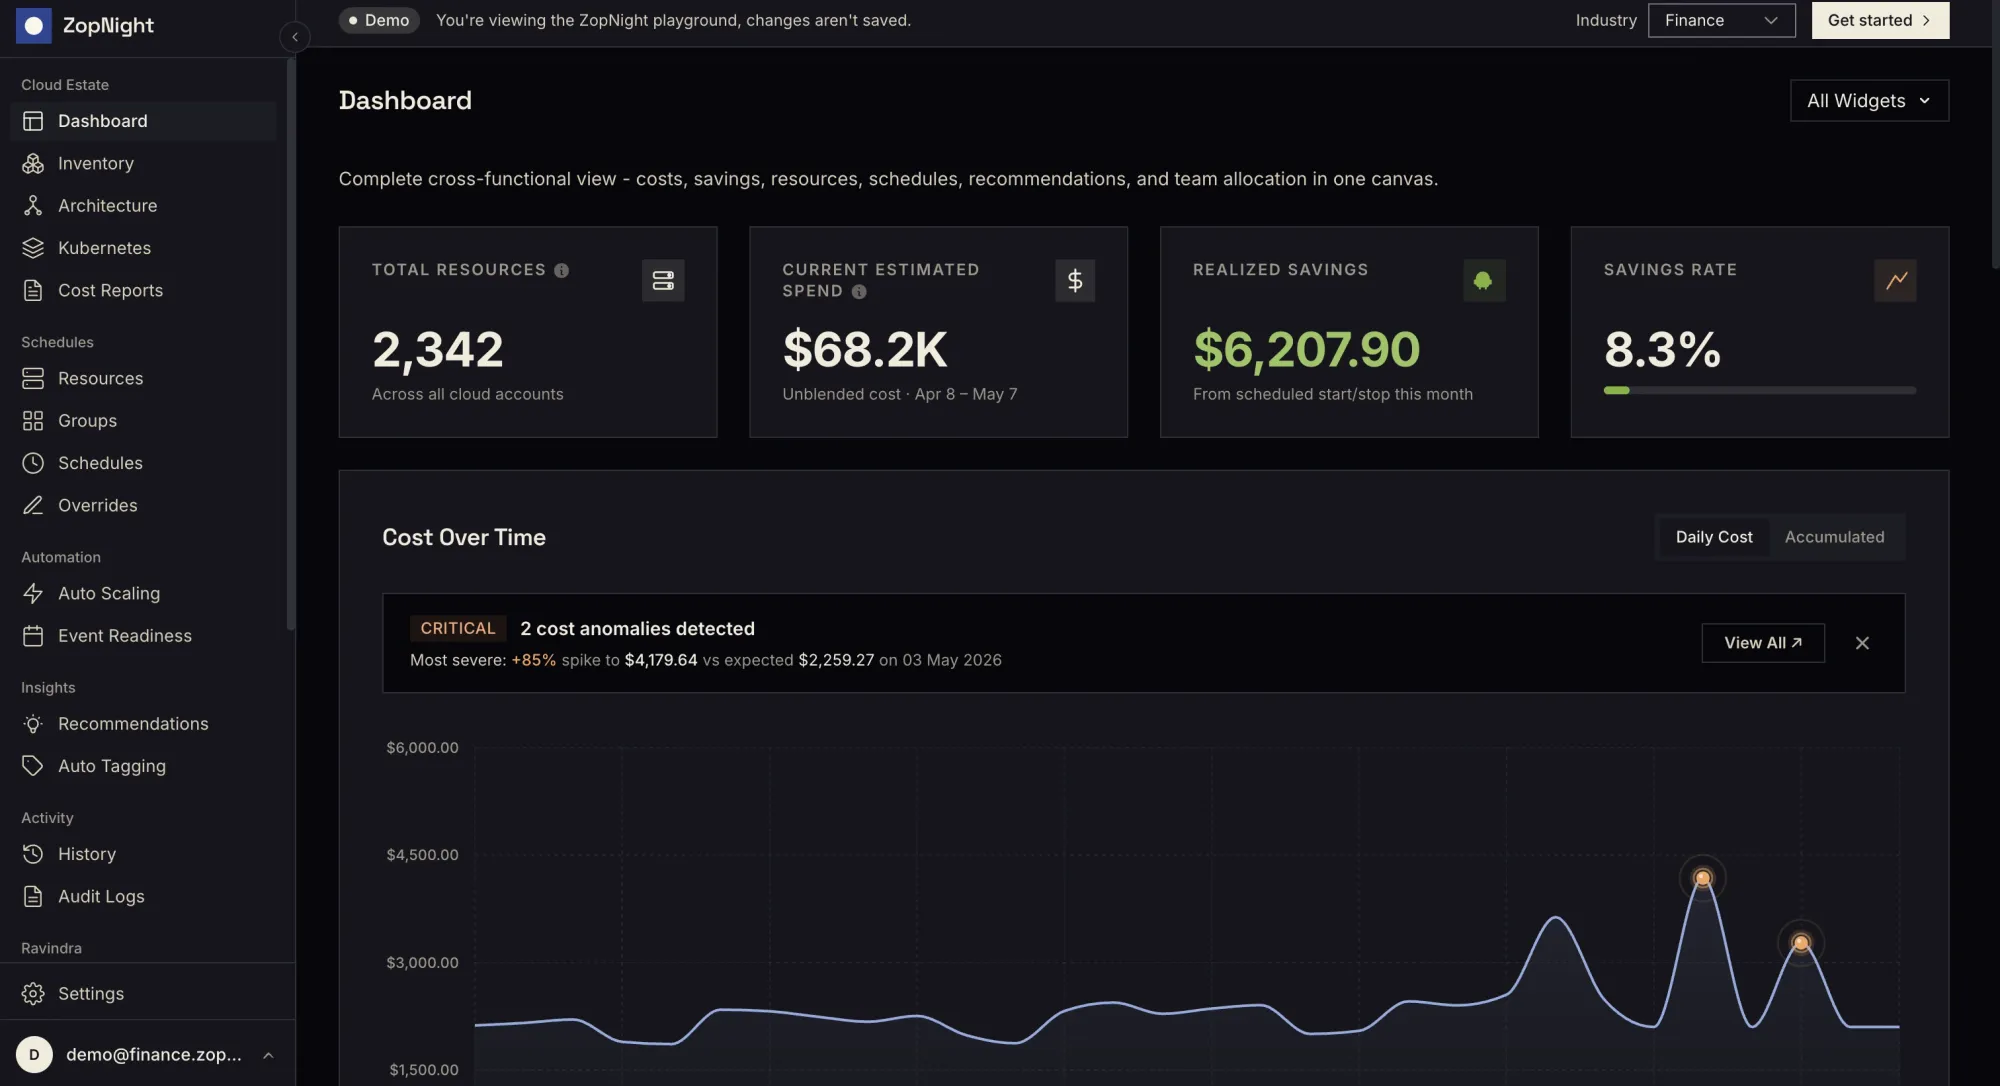Open the All Widgets dropdown

click(x=1869, y=101)
